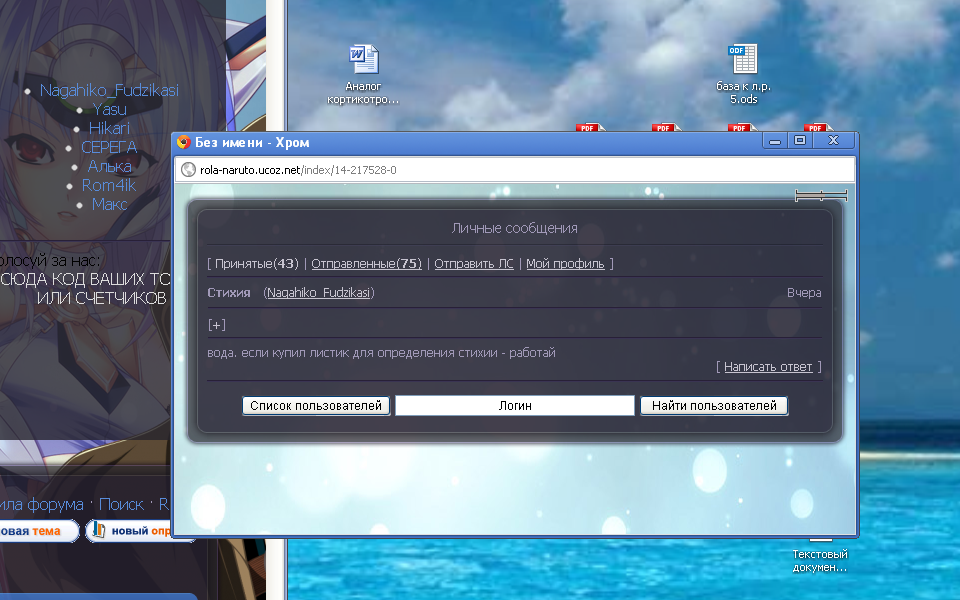Click the Написать ответ reply link
960x600 pixels.
(x=768, y=367)
